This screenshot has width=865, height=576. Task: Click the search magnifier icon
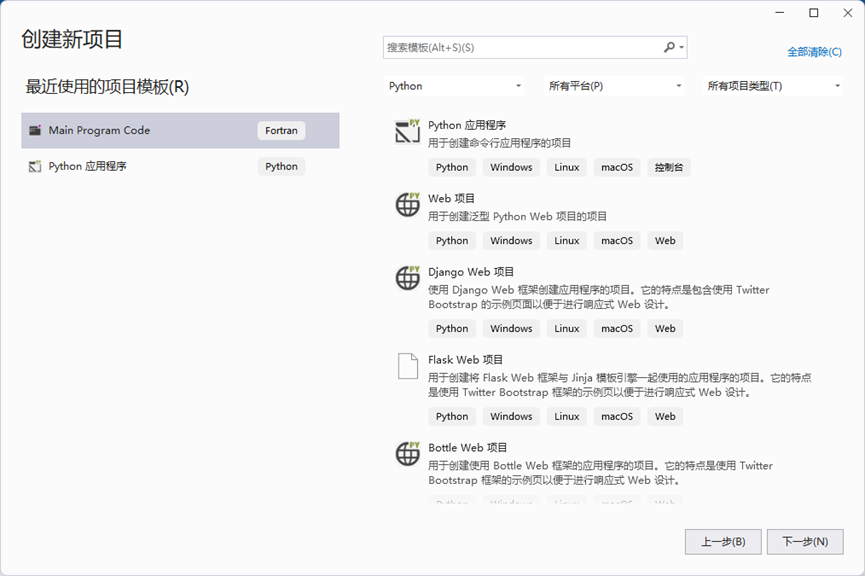point(669,47)
